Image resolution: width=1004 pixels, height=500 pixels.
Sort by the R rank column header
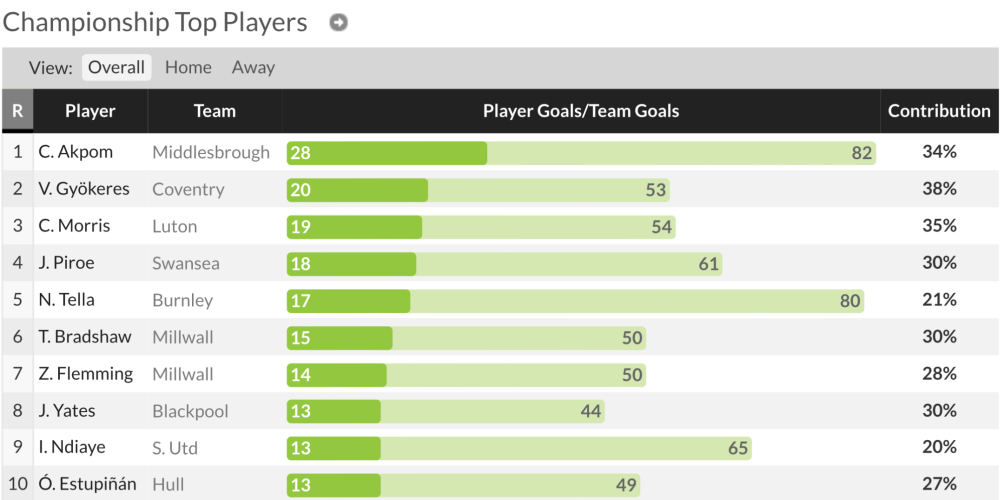(17, 111)
